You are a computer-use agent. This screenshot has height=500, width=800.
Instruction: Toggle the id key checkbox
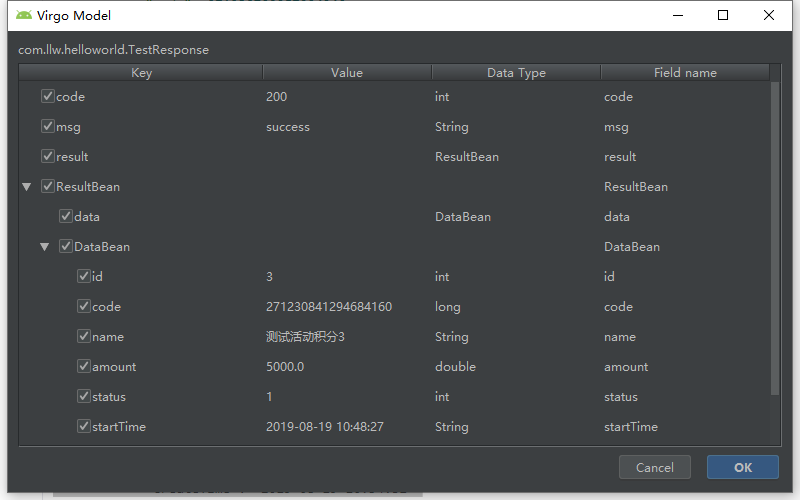tap(84, 276)
